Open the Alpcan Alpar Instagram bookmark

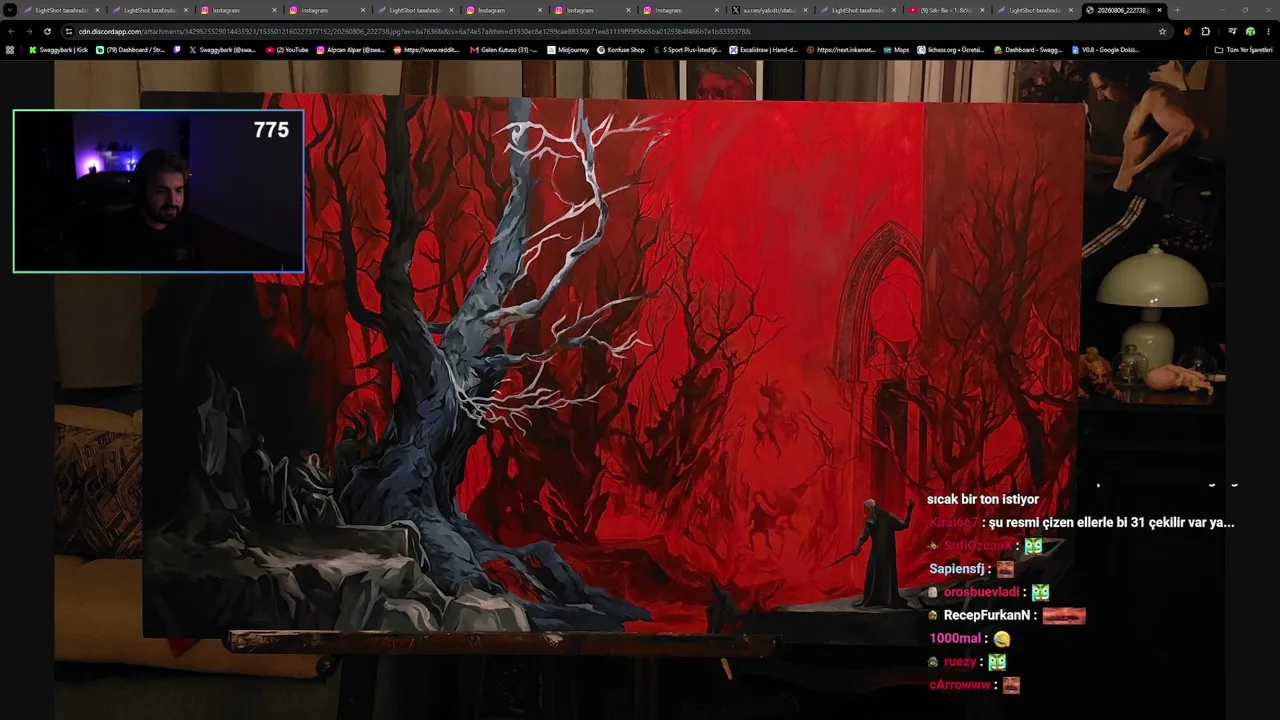[350, 49]
